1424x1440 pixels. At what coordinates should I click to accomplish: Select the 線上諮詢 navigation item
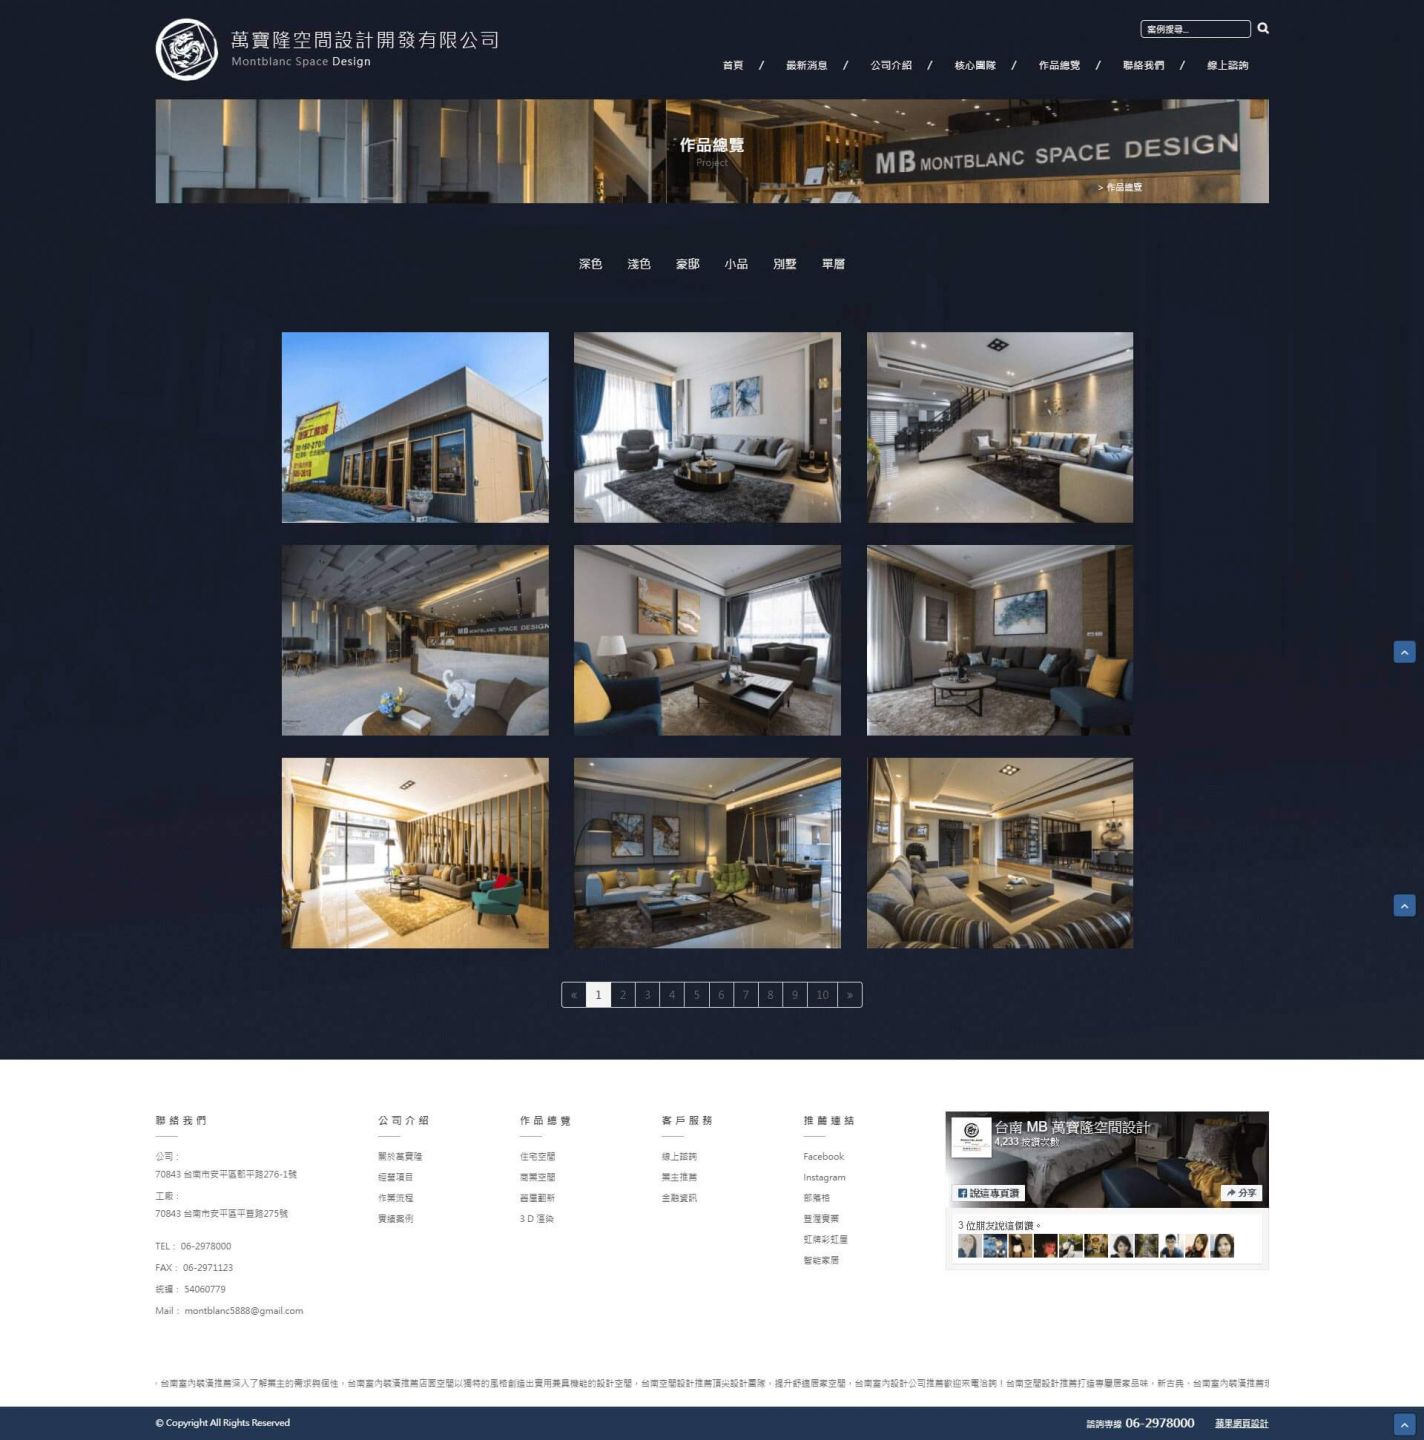[1227, 66]
